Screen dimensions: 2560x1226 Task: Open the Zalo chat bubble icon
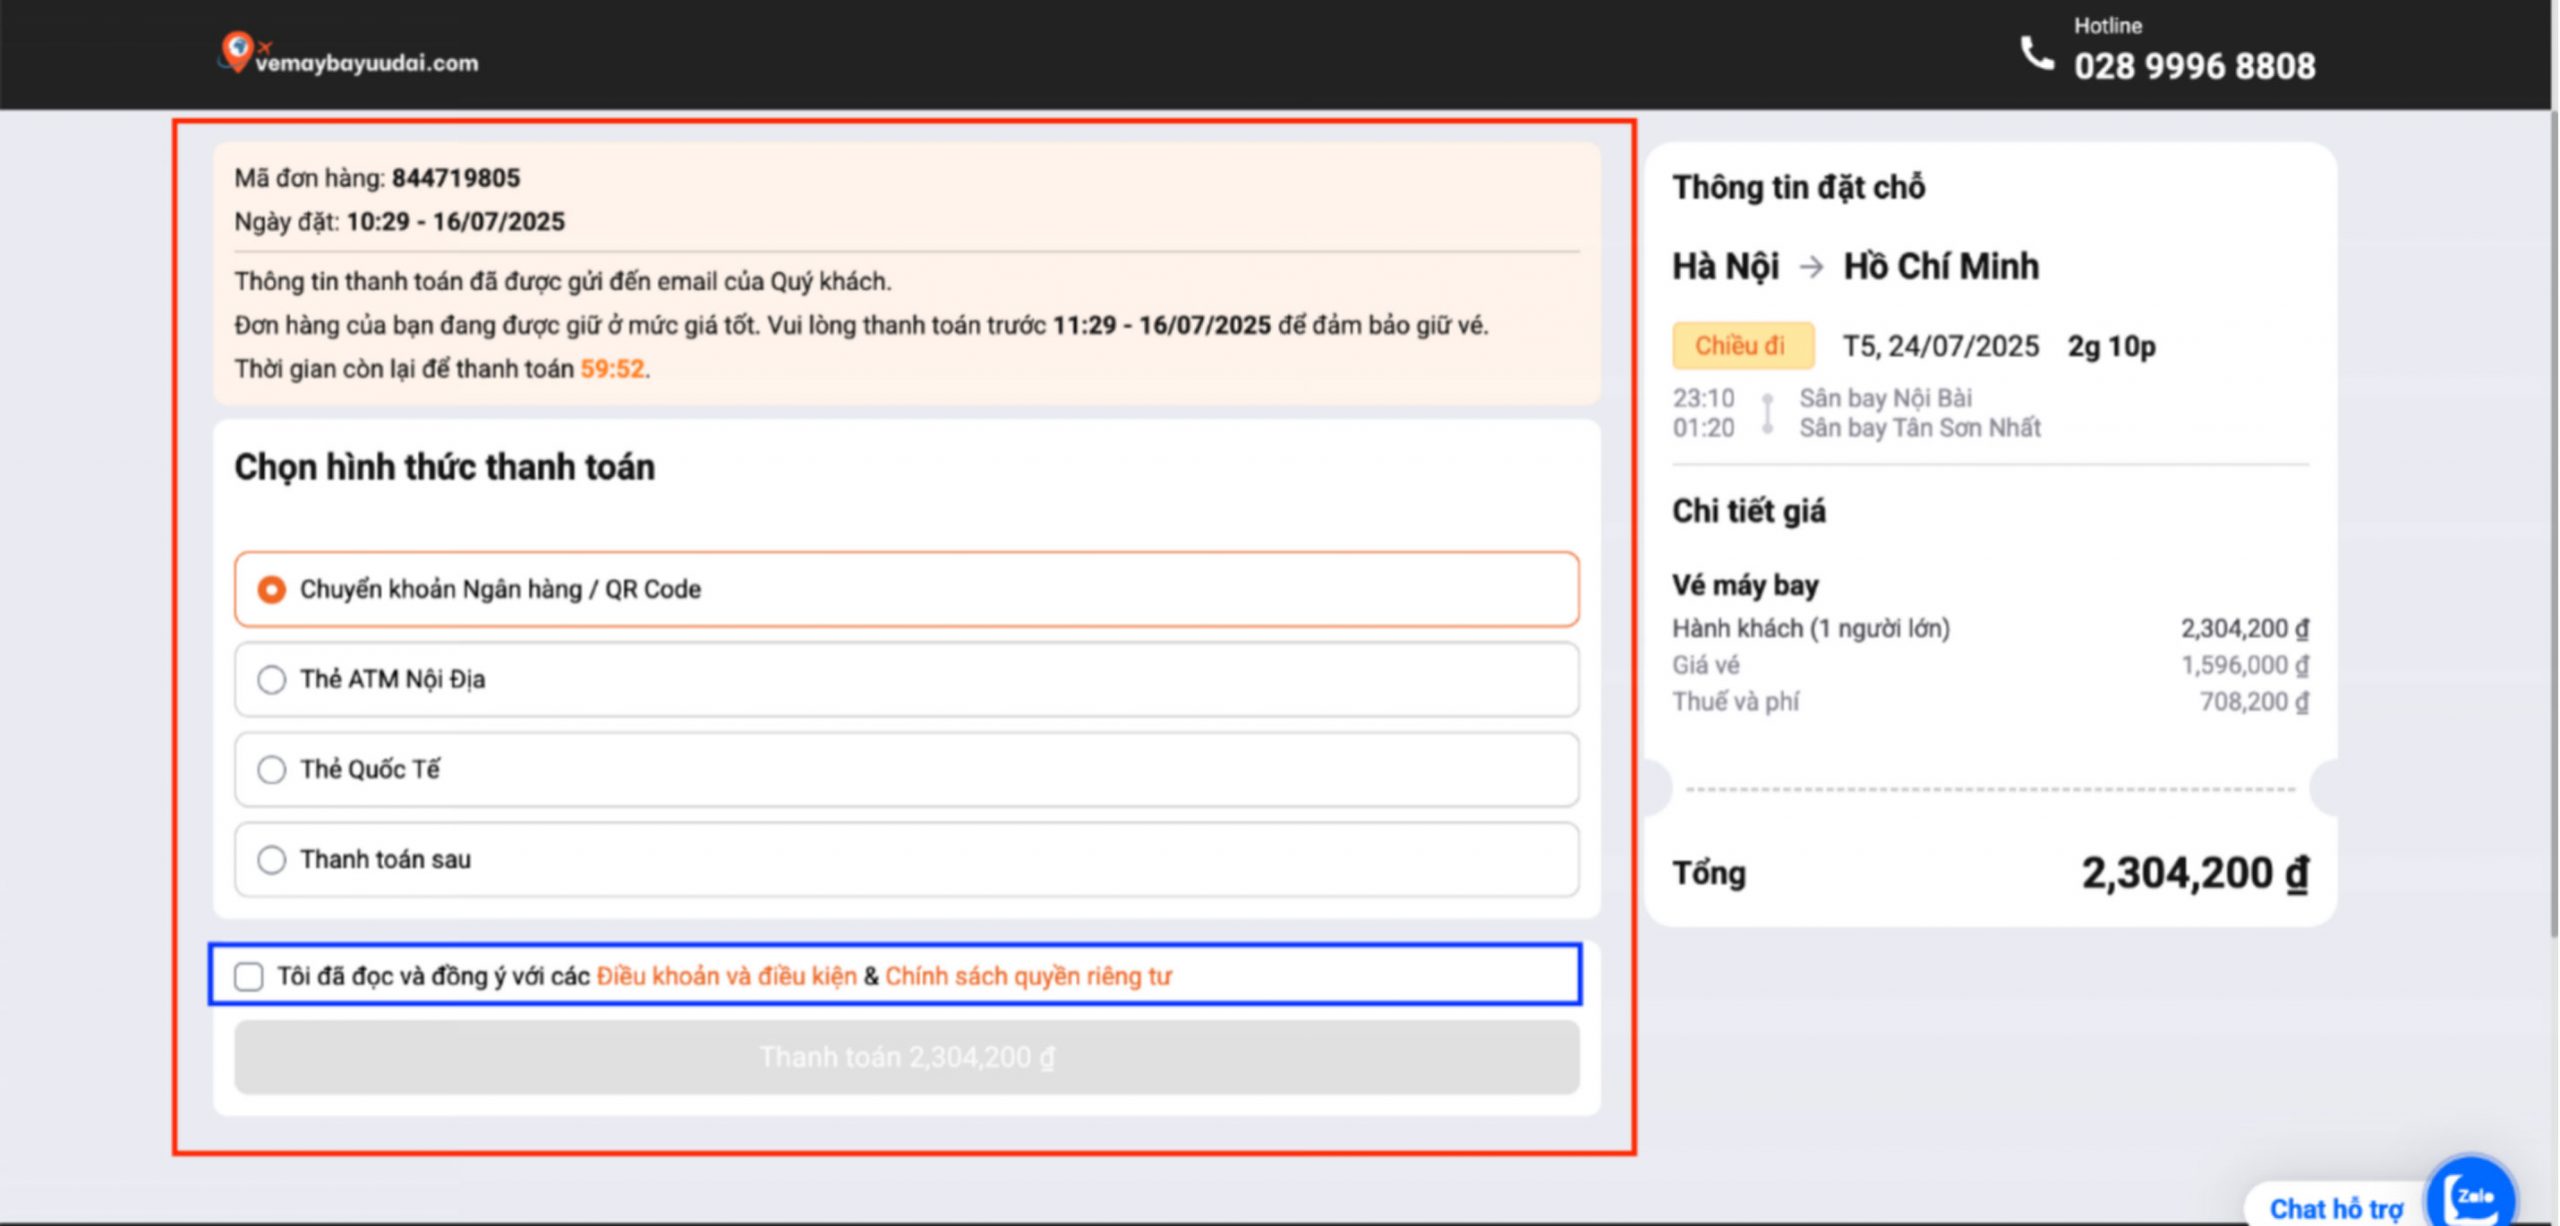coord(2472,1196)
